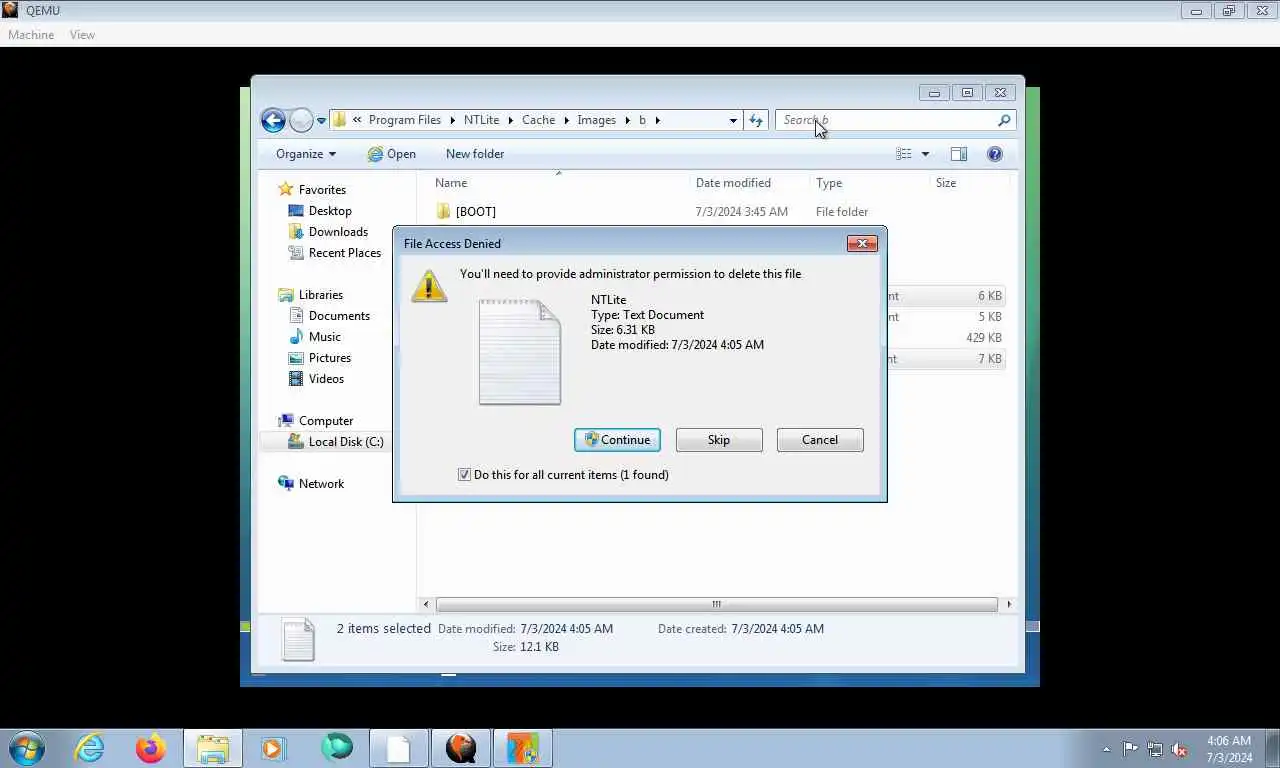
Task: Show hidden path via the double-chevron breadcrumb
Action: click(x=357, y=120)
